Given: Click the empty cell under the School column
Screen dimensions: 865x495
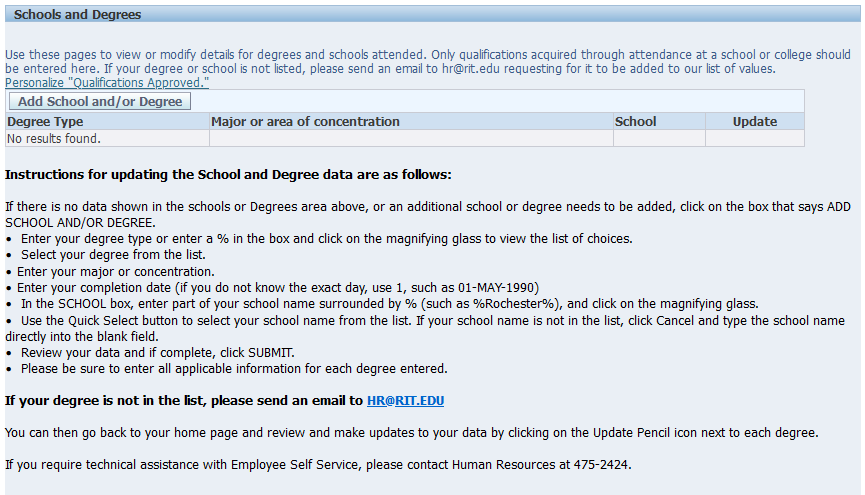Looking at the screenshot, I should 659,139.
